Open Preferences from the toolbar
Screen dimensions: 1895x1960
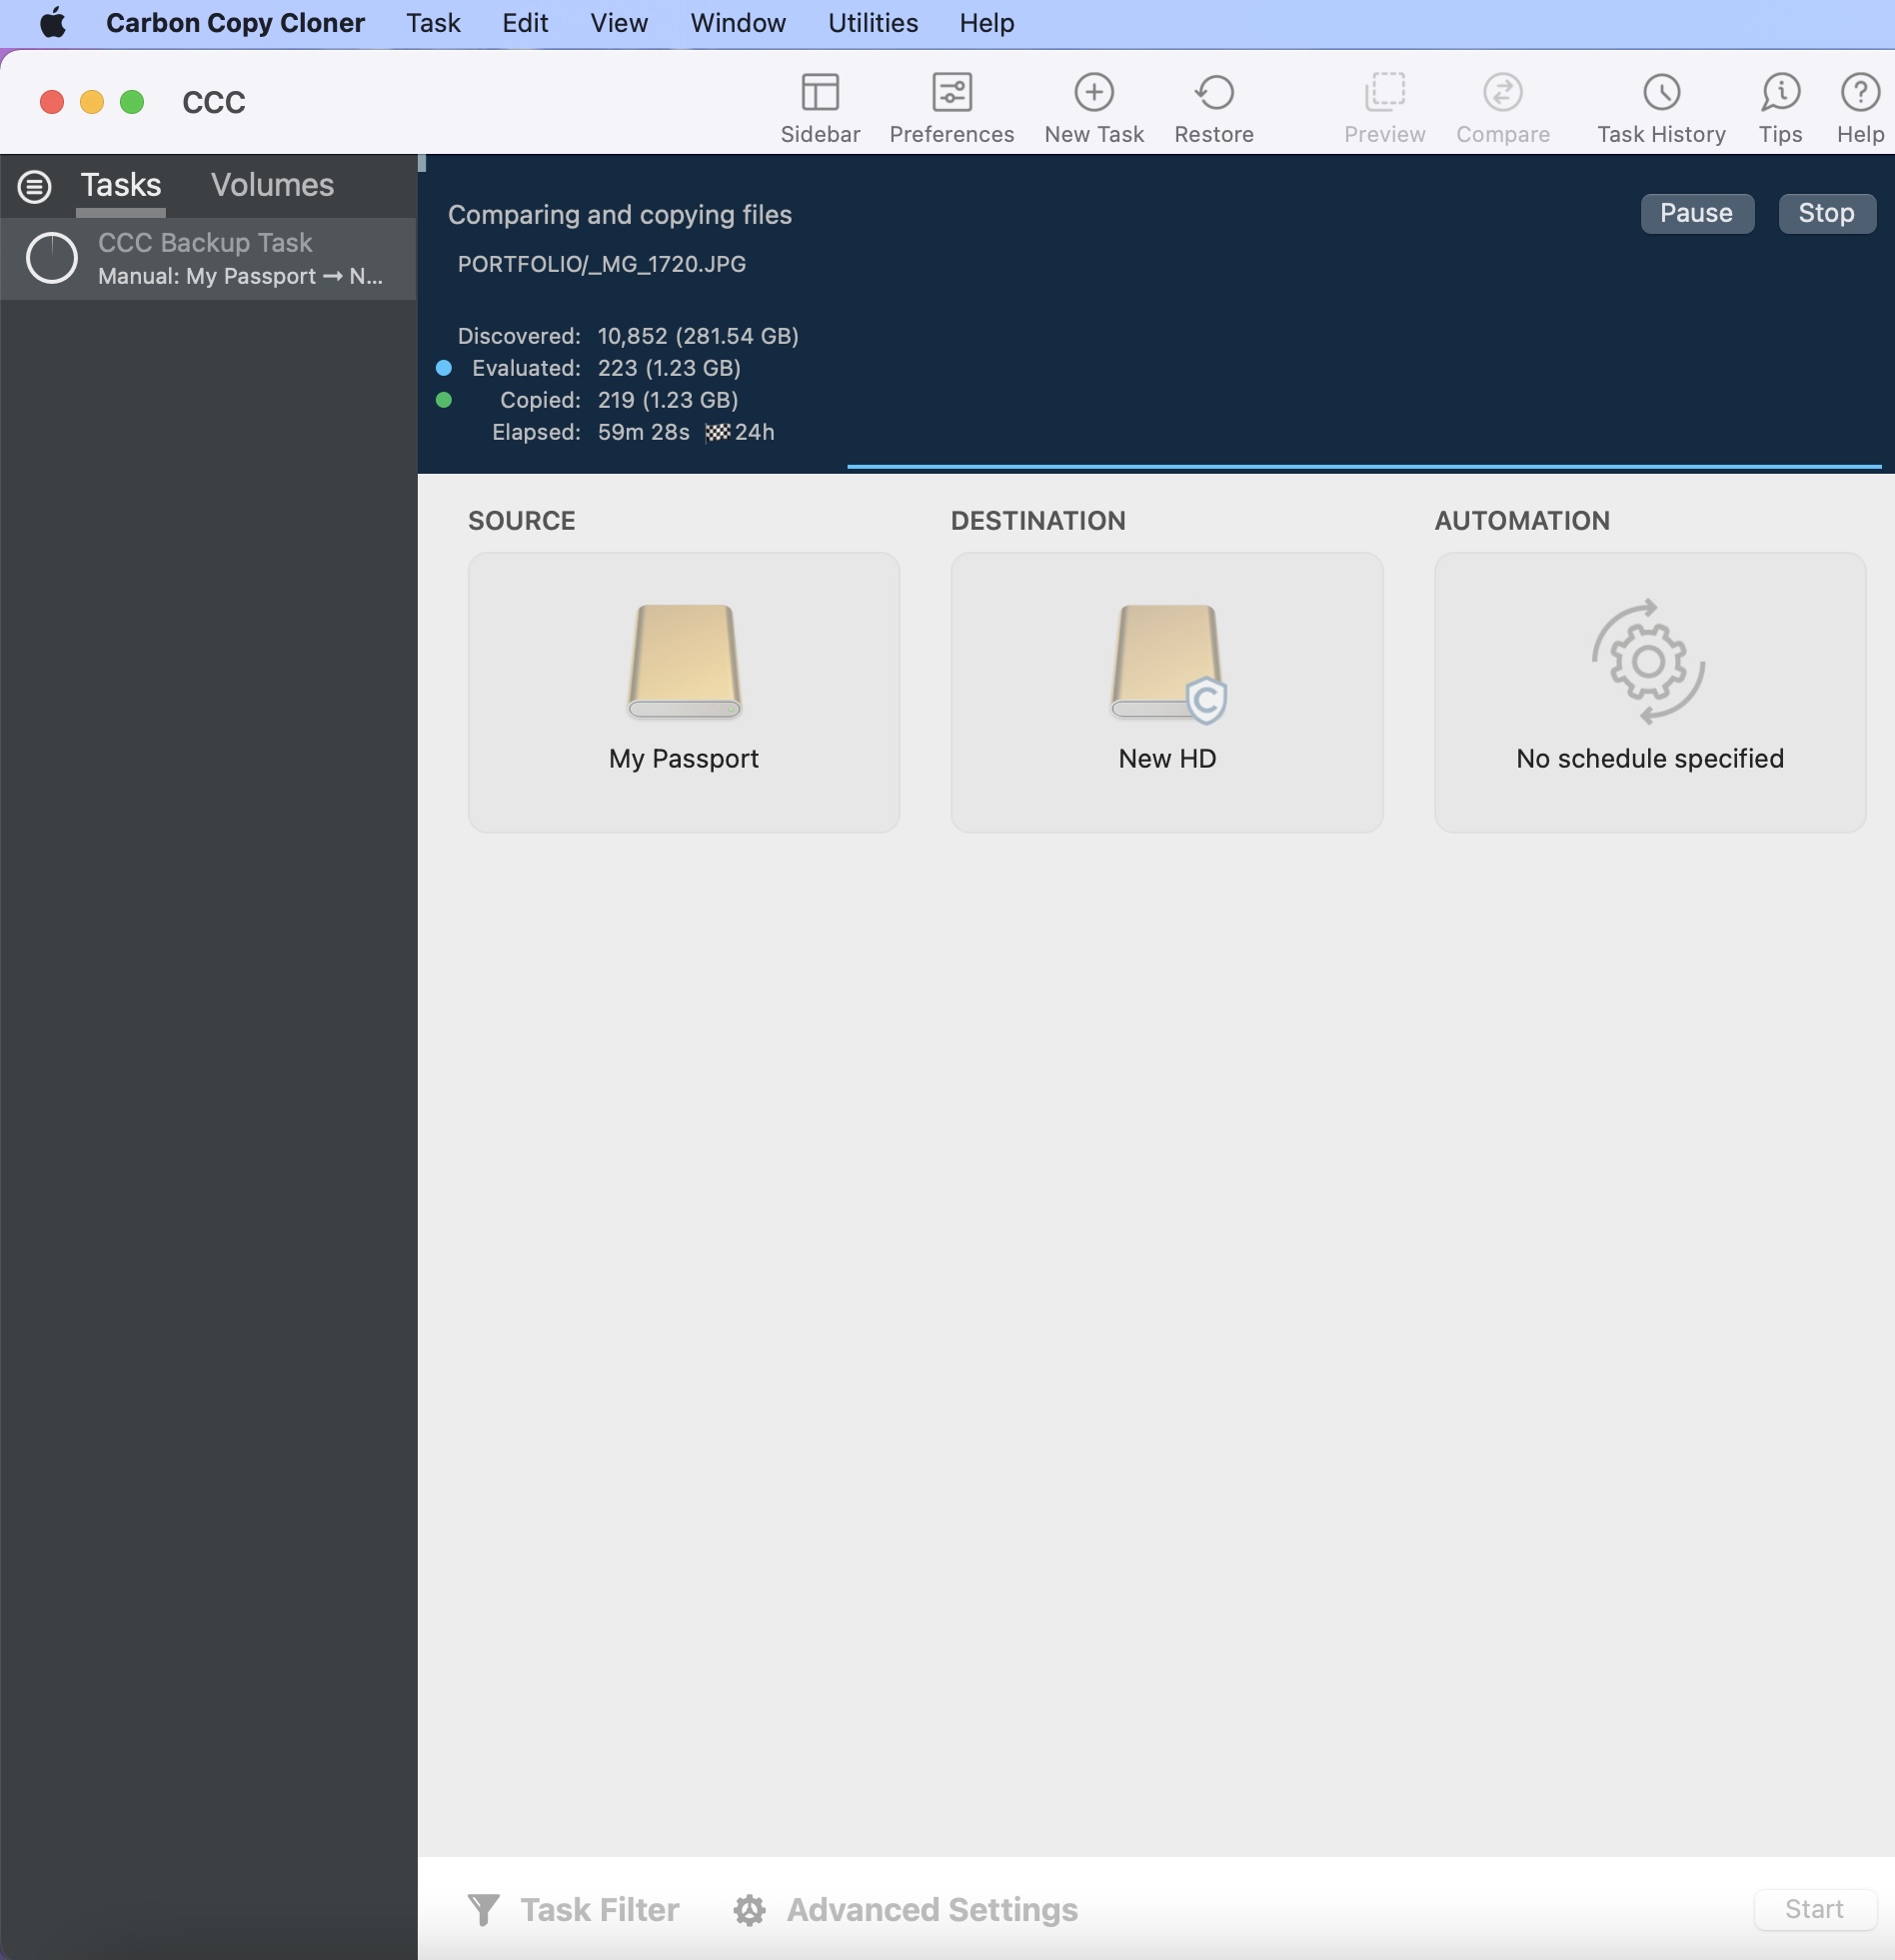[951, 107]
